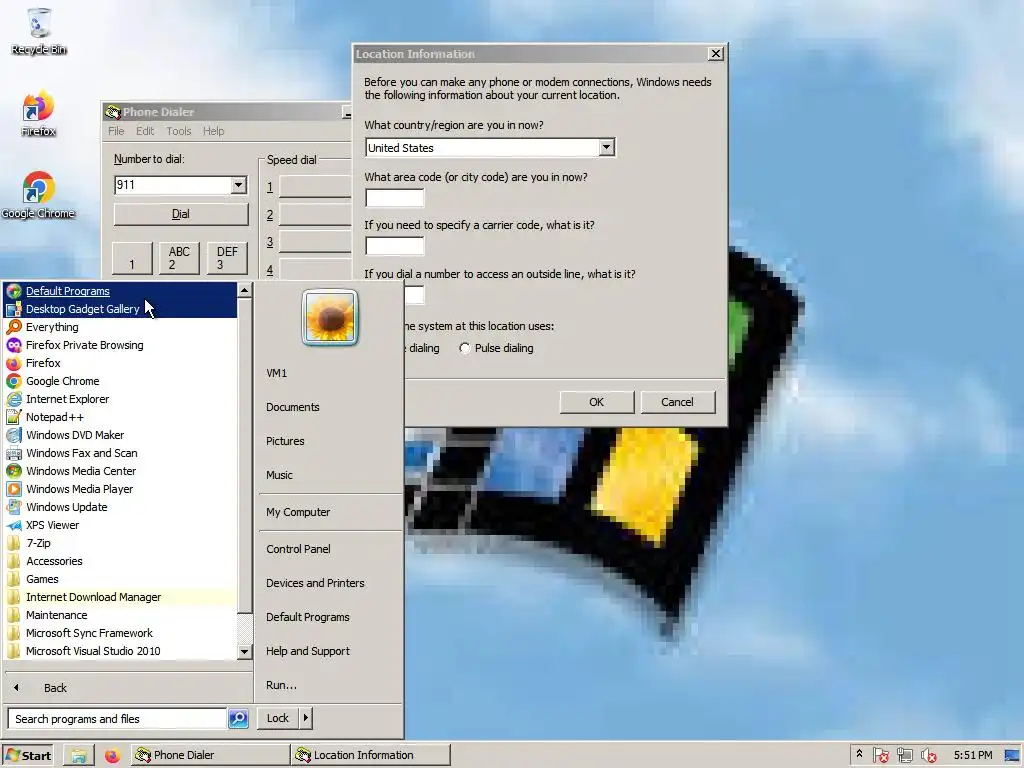Open the Tools menu in Phone Dialer
1024x768 pixels.
[179, 131]
